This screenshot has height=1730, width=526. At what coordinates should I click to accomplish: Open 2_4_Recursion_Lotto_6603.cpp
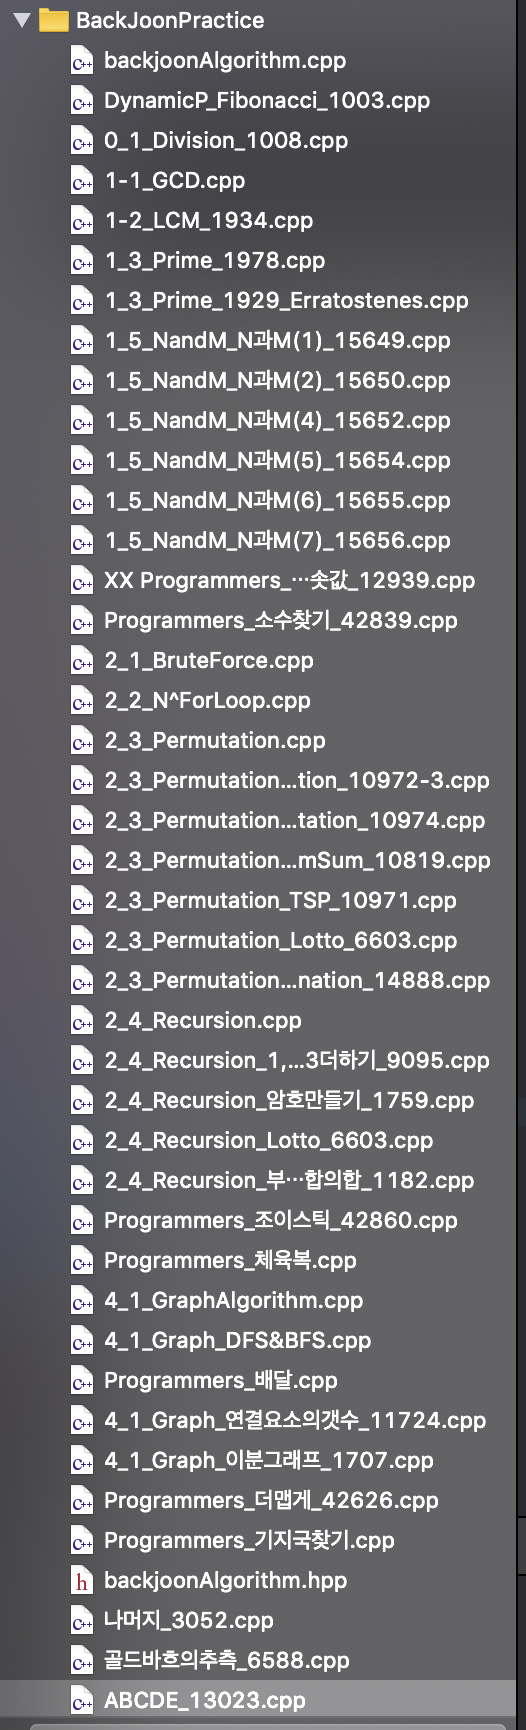coord(269,1141)
